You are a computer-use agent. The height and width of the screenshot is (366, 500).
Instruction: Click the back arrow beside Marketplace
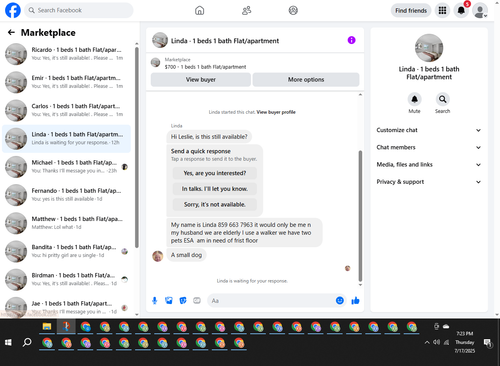click(11, 32)
